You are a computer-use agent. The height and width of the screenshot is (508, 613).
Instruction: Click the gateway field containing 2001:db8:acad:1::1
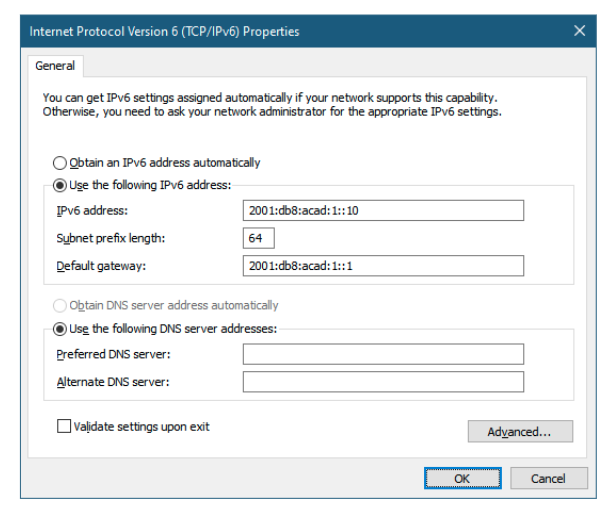(383, 265)
